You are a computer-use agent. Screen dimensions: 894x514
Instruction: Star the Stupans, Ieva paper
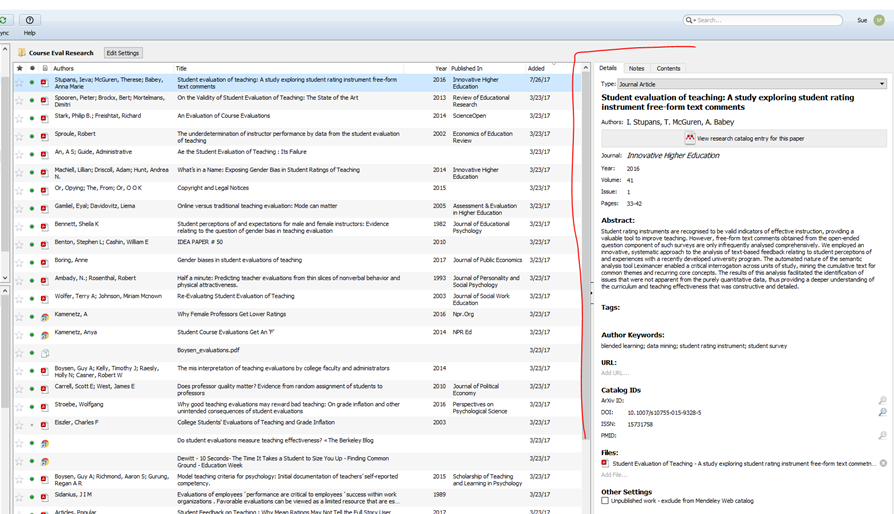coord(19,83)
